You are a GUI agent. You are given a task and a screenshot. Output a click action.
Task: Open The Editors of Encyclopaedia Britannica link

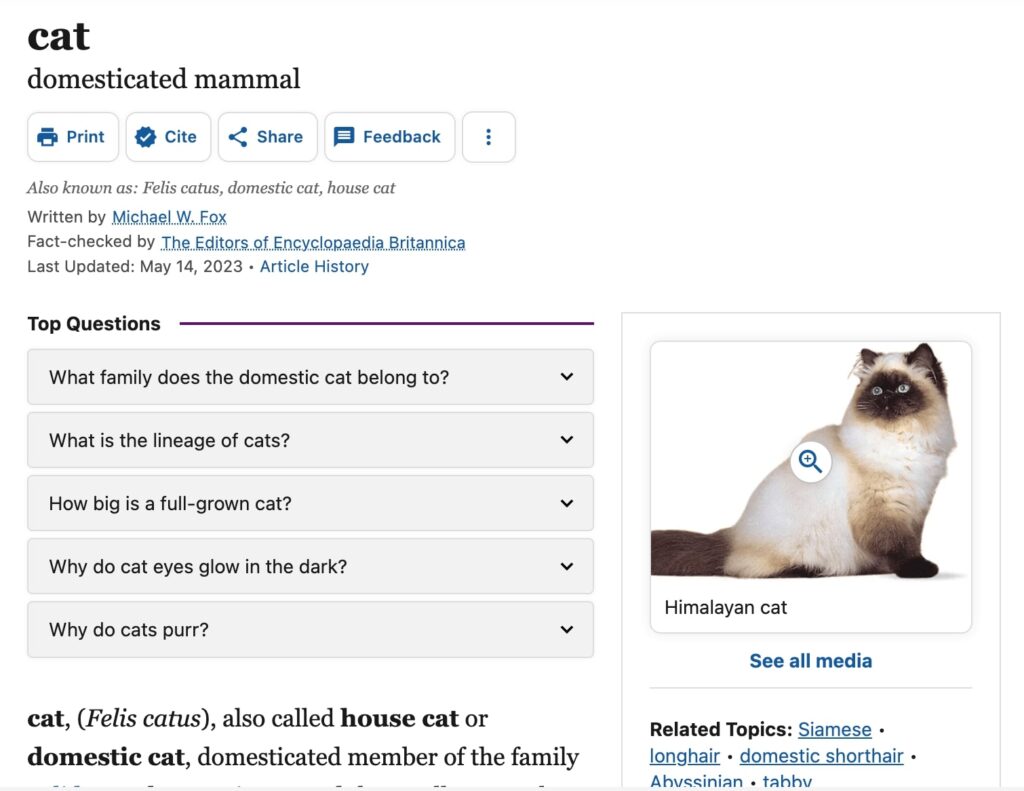(x=313, y=242)
